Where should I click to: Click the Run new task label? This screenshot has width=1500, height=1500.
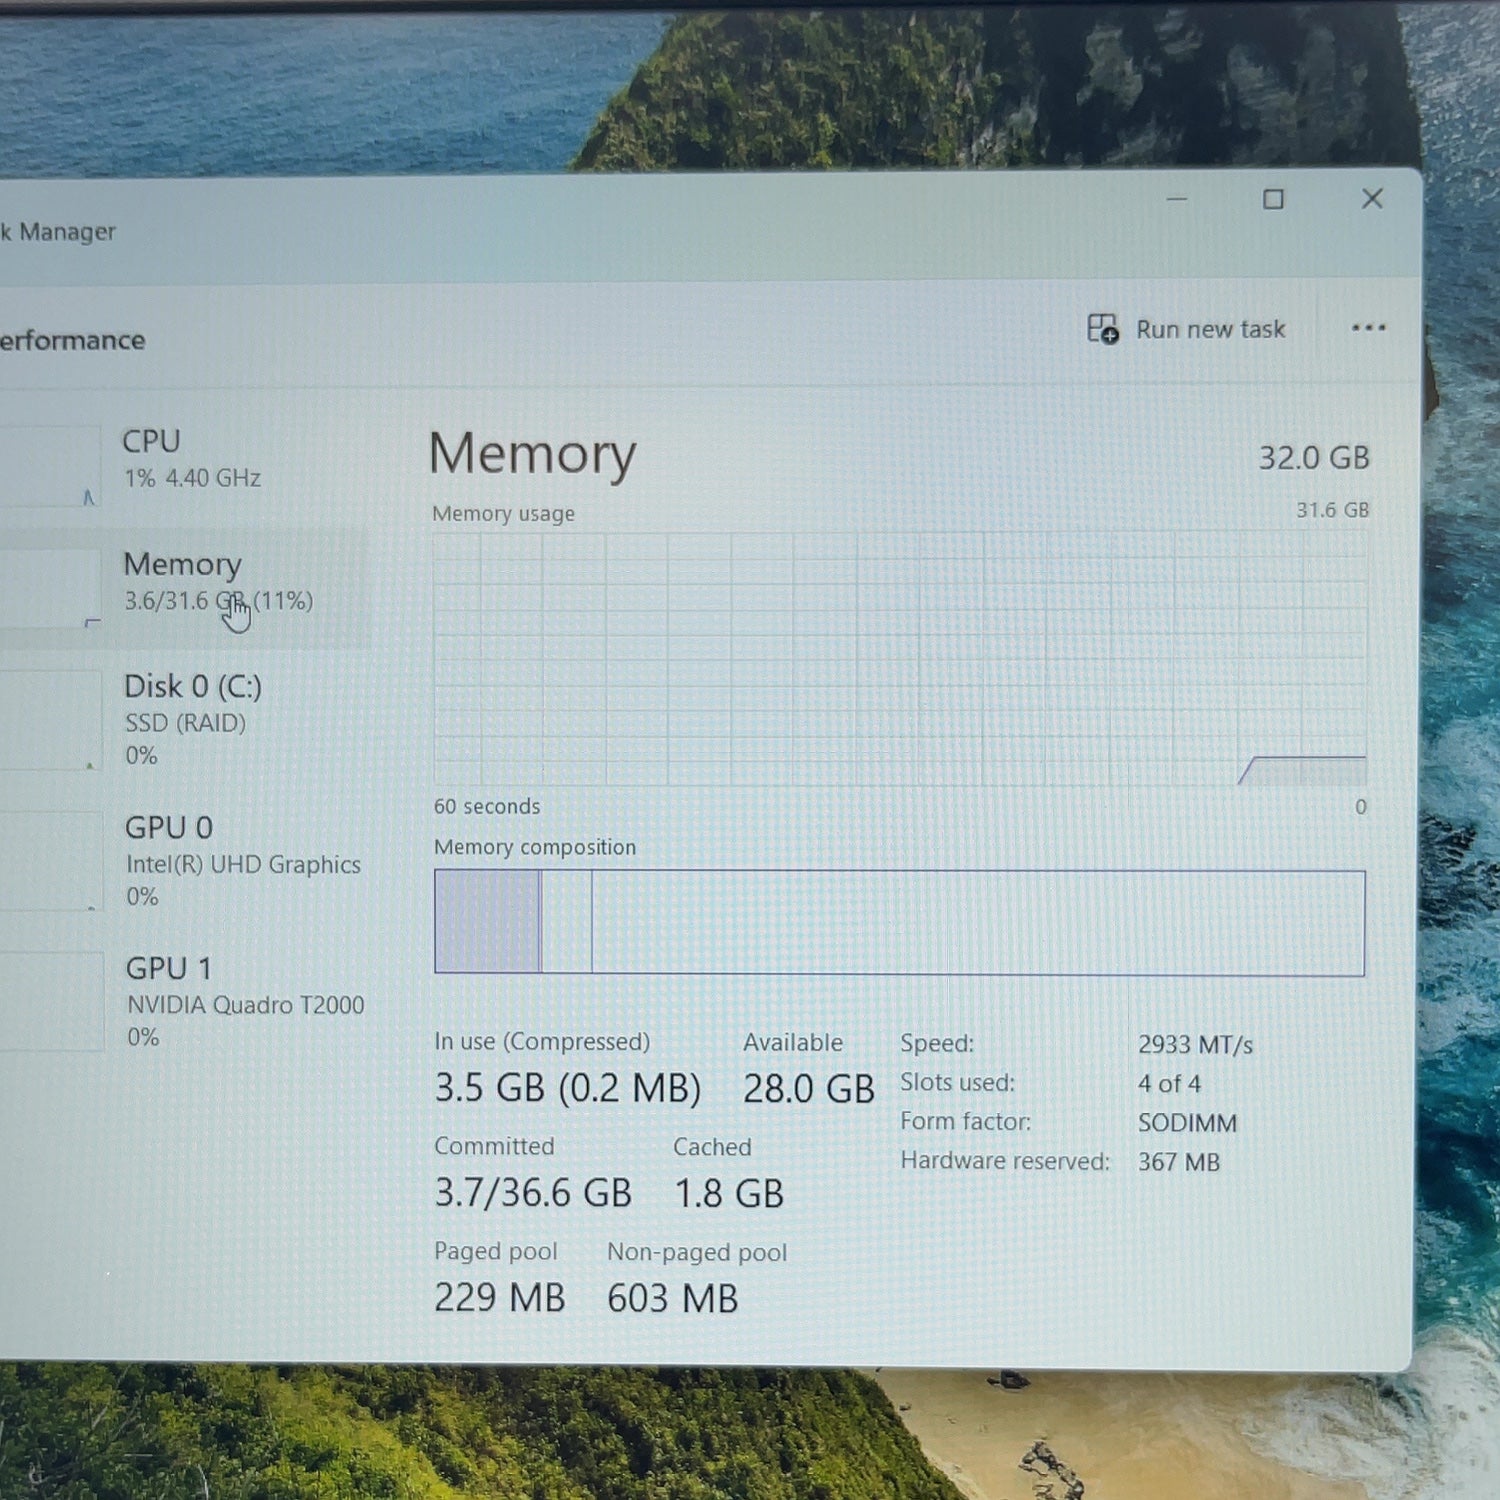1210,329
